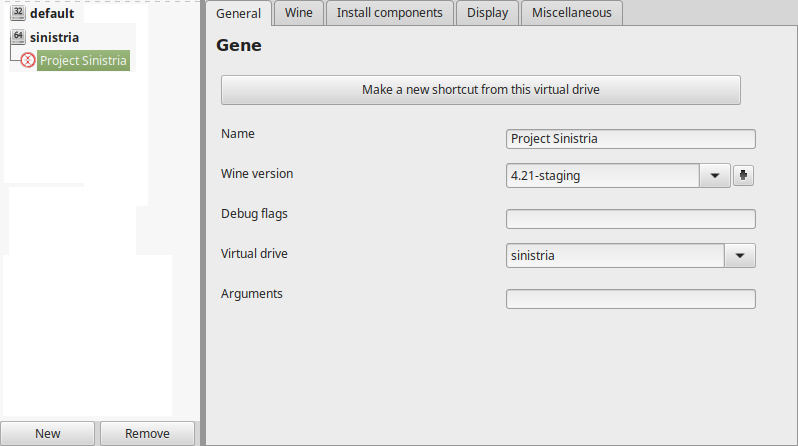Click the red error icon next to Project Sinistria
798x446 pixels.
[28, 61]
